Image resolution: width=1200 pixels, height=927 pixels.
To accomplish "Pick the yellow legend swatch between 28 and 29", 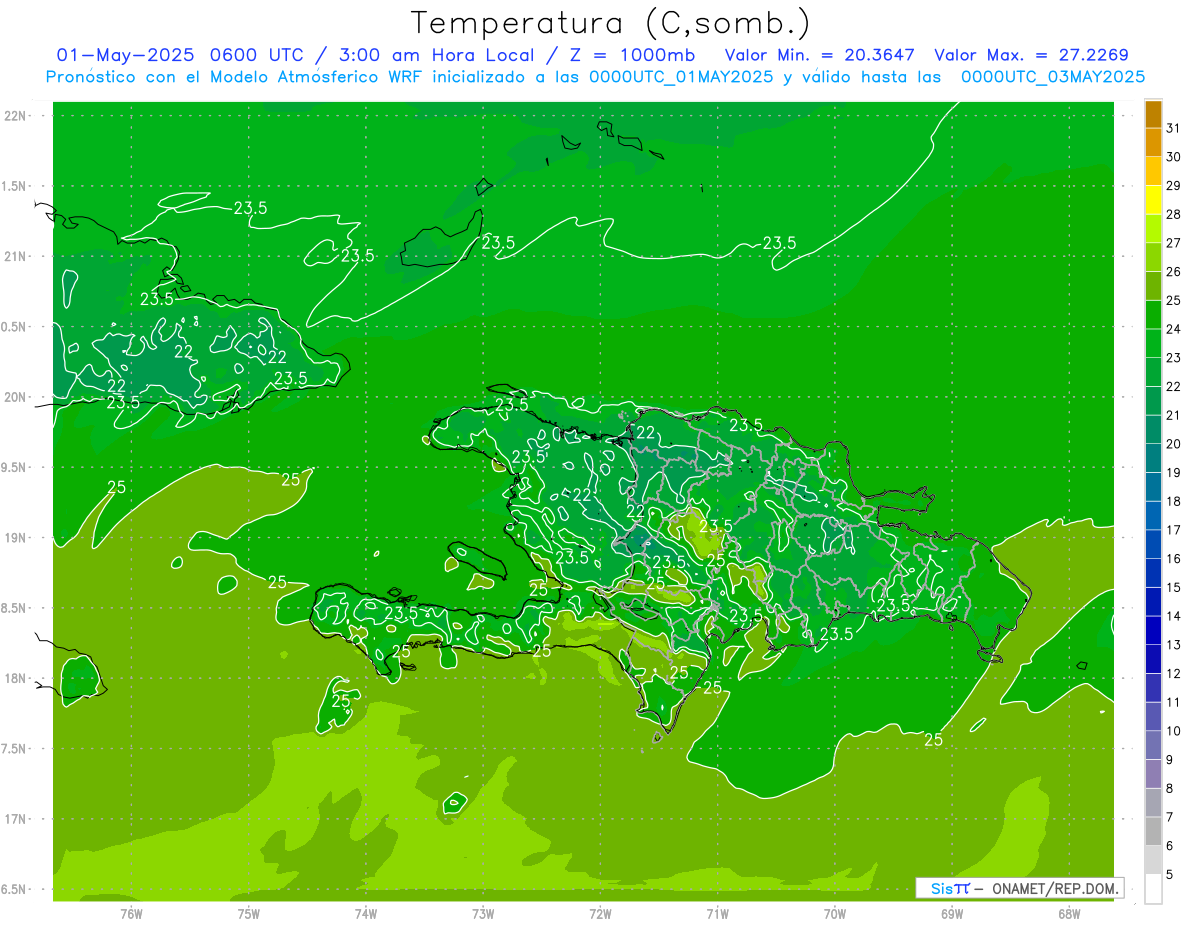I will coord(1153,200).
